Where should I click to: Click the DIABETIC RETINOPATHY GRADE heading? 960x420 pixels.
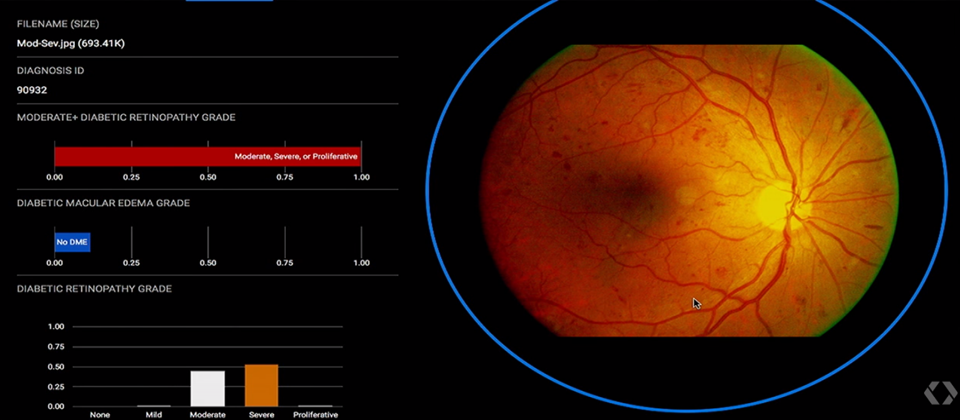pos(94,288)
